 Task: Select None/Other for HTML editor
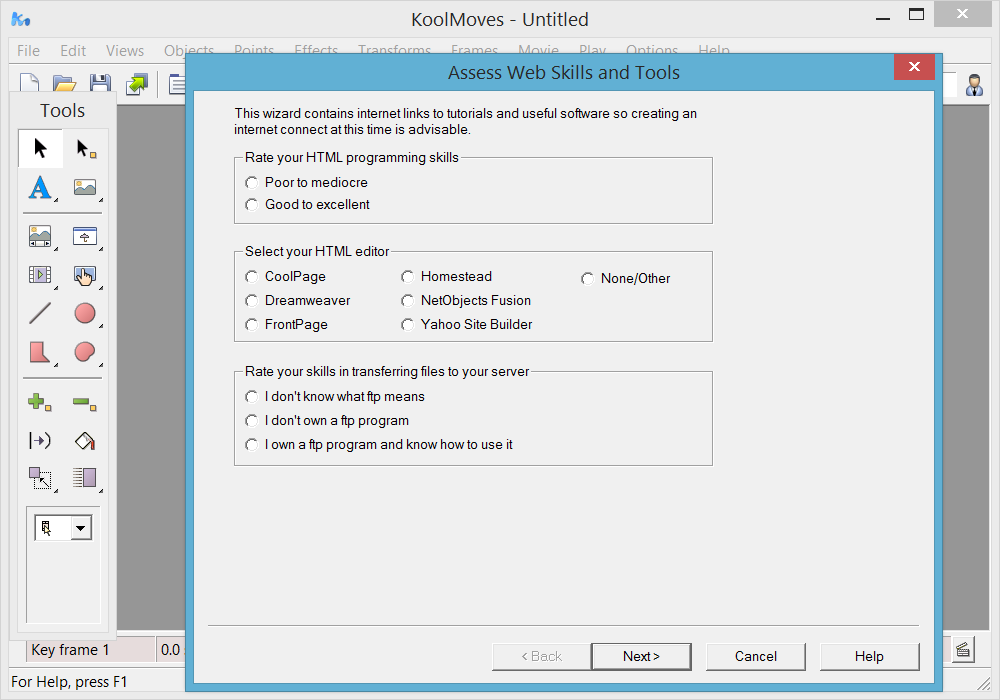click(626, 279)
